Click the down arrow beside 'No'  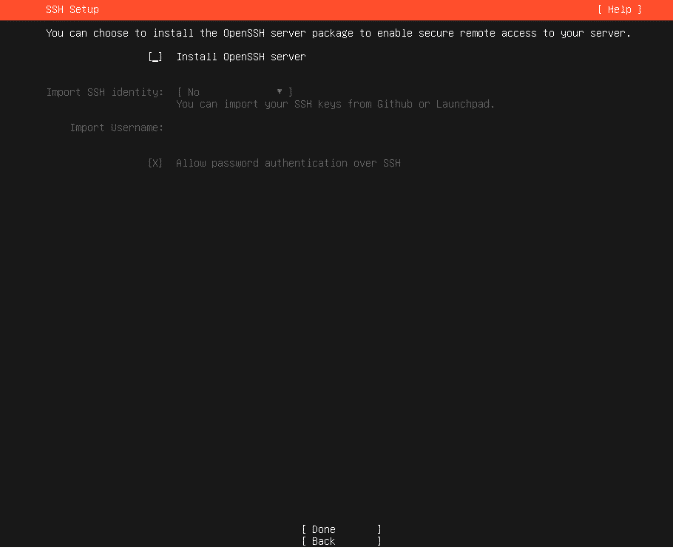click(279, 91)
